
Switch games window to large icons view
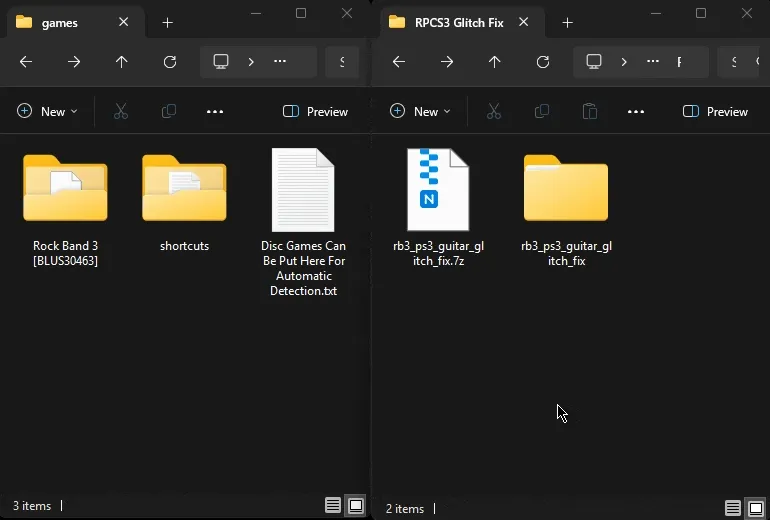[356, 505]
